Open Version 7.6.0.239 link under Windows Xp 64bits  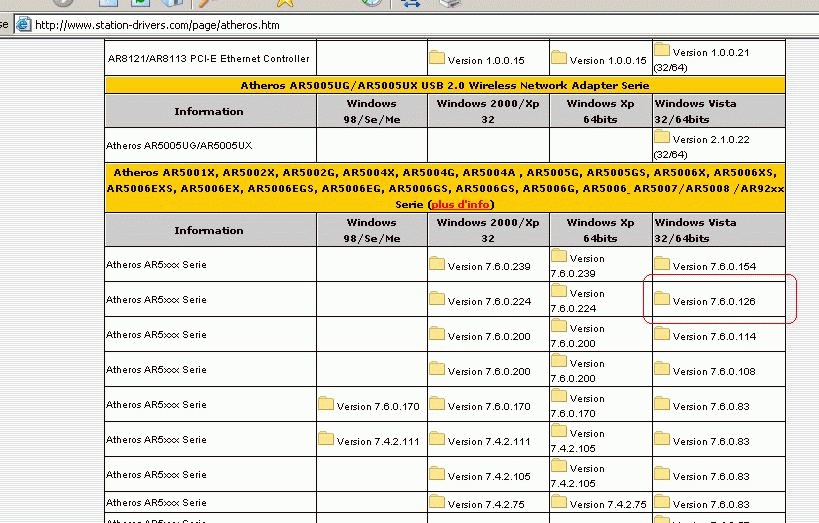[578, 266]
